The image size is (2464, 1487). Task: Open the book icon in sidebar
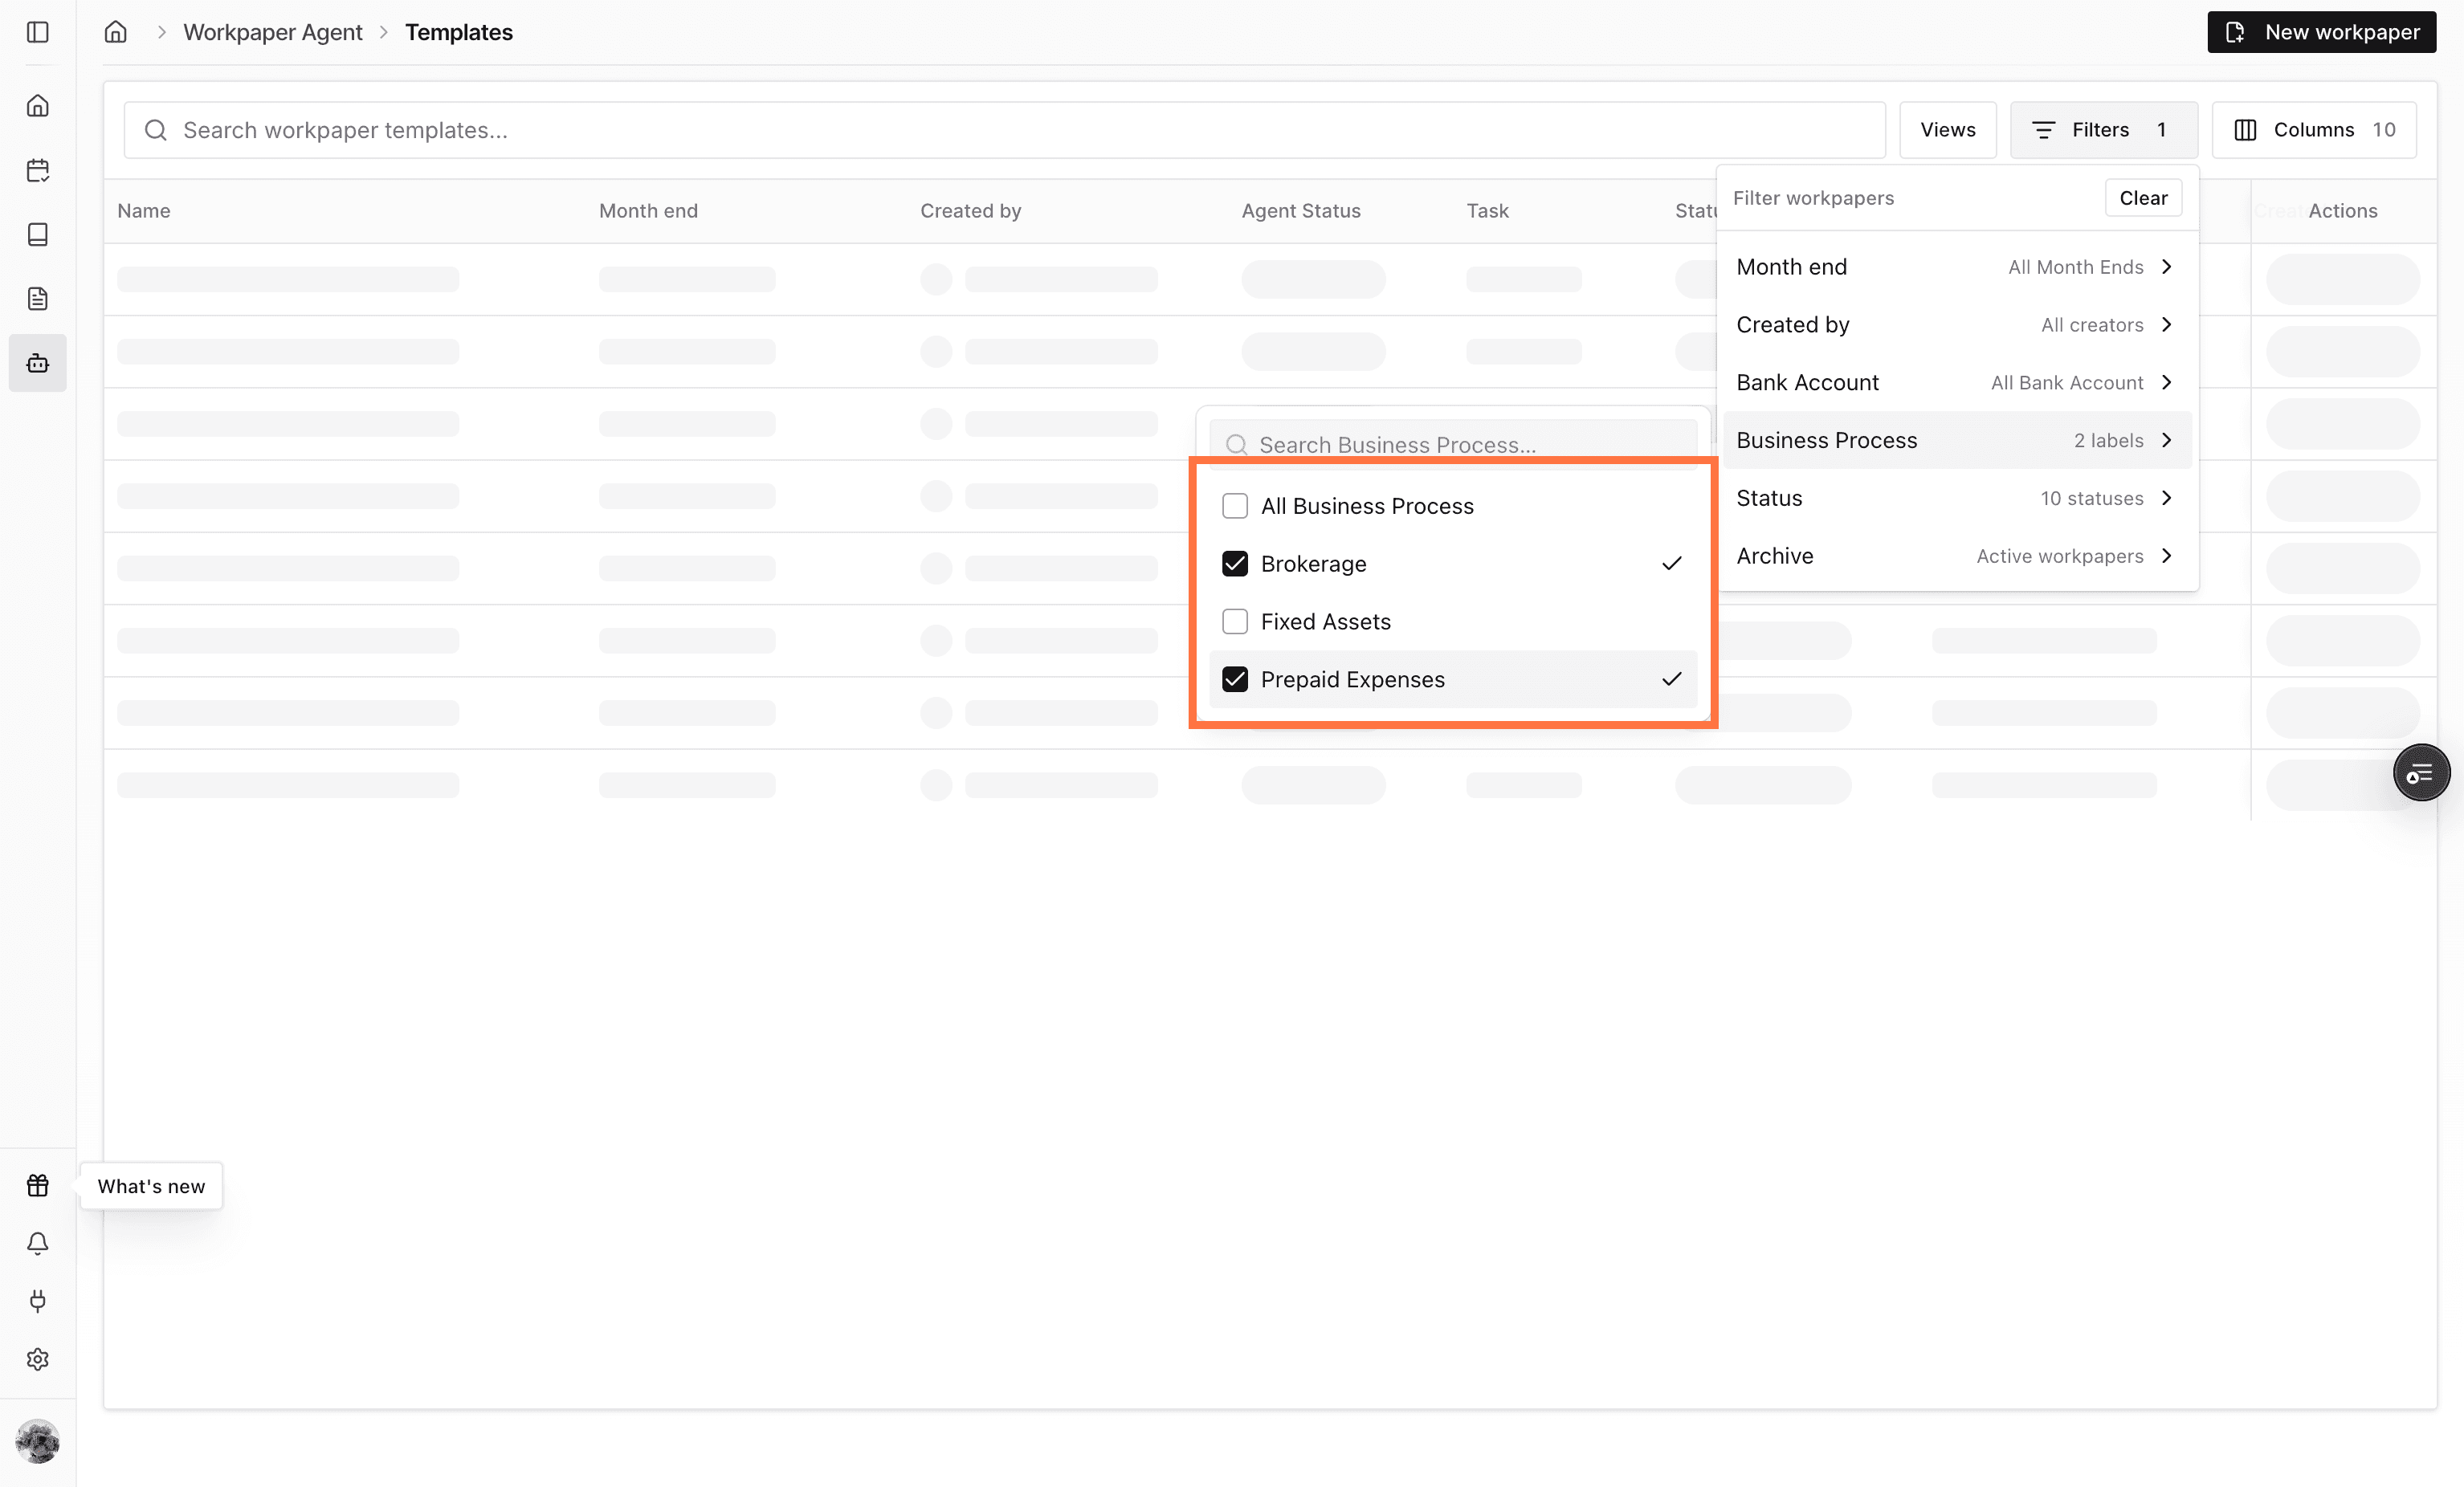tap(38, 234)
